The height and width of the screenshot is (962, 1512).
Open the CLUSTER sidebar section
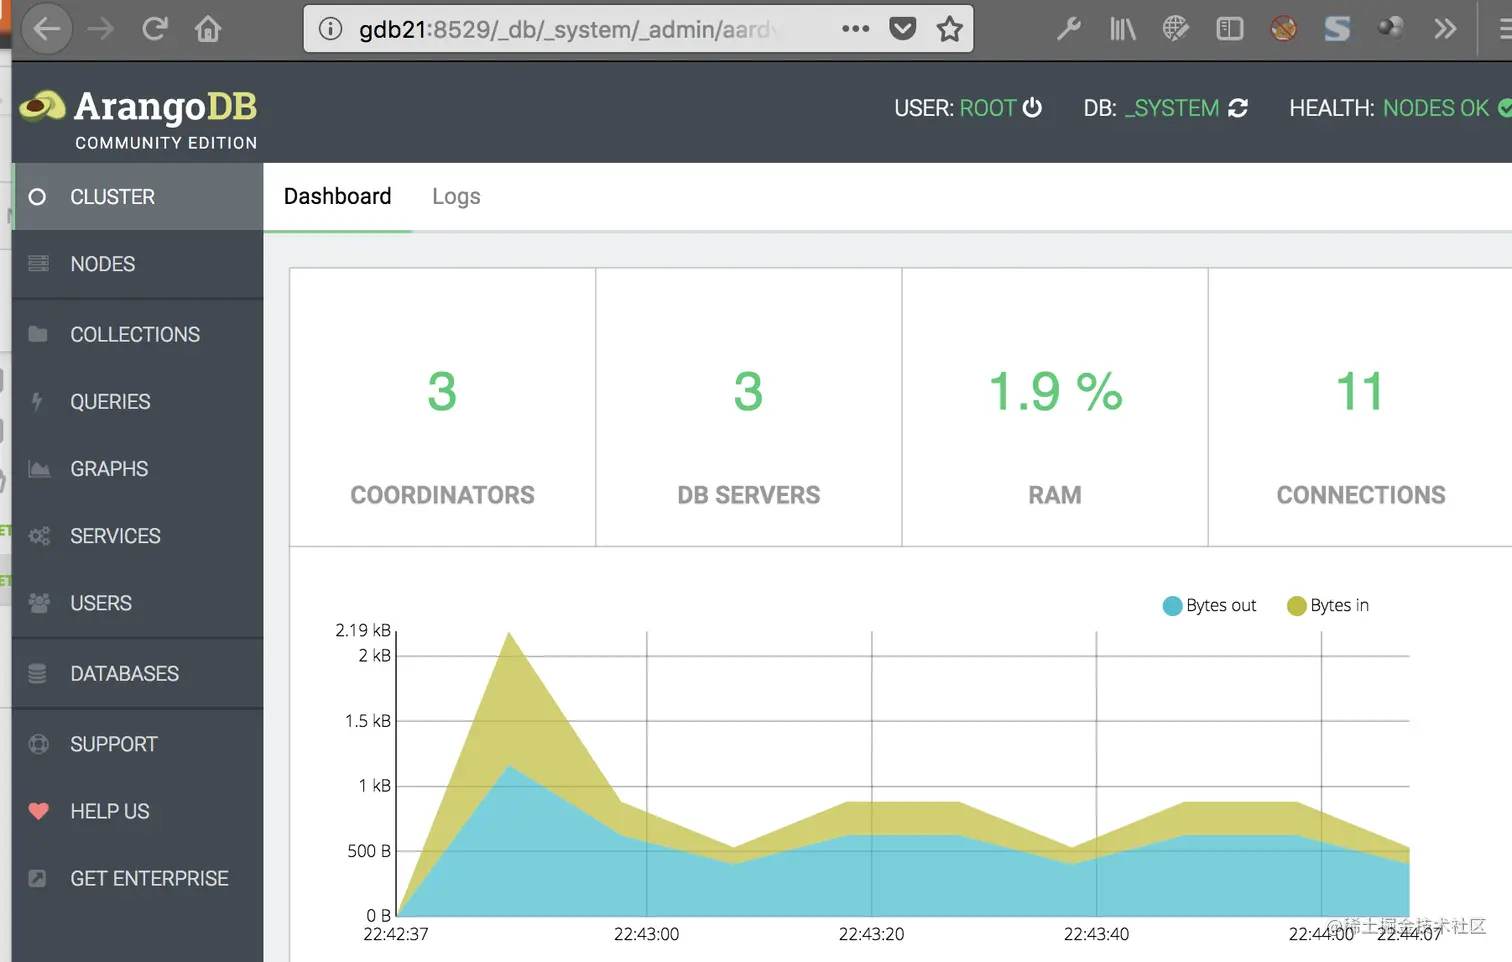tap(138, 197)
